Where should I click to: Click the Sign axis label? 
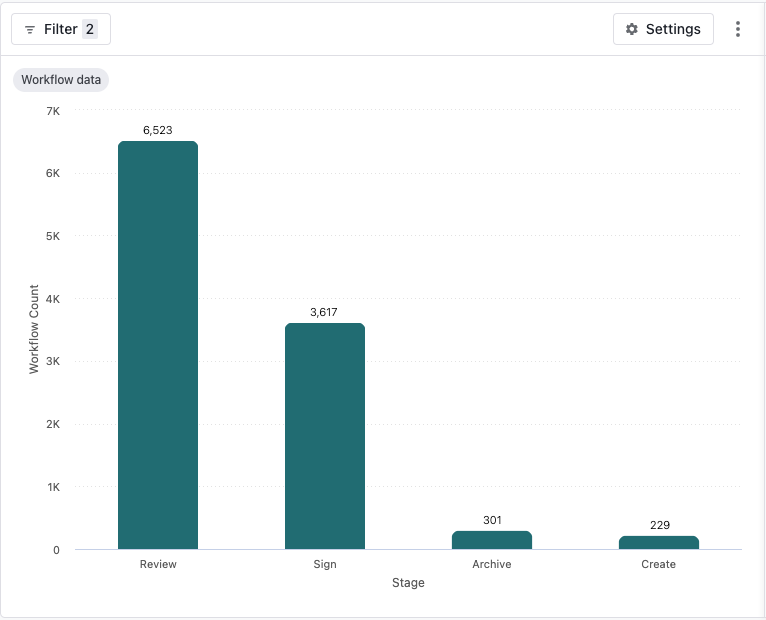point(325,564)
